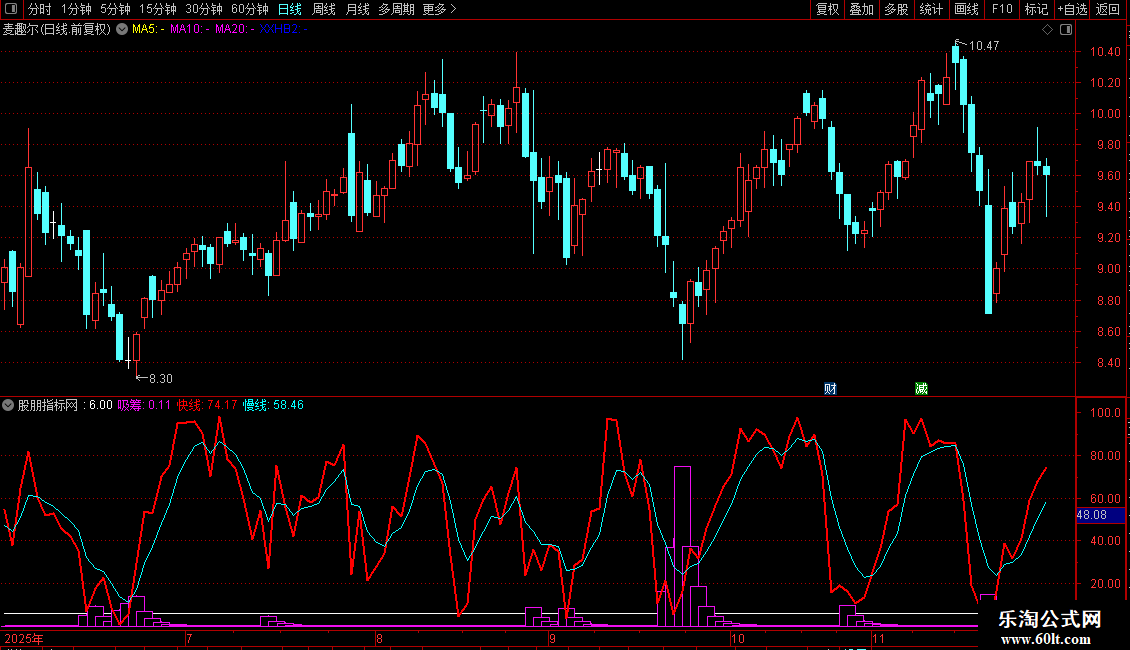Open the F10 company info
Image resolution: width=1130 pixels, height=650 pixels.
1002,9
